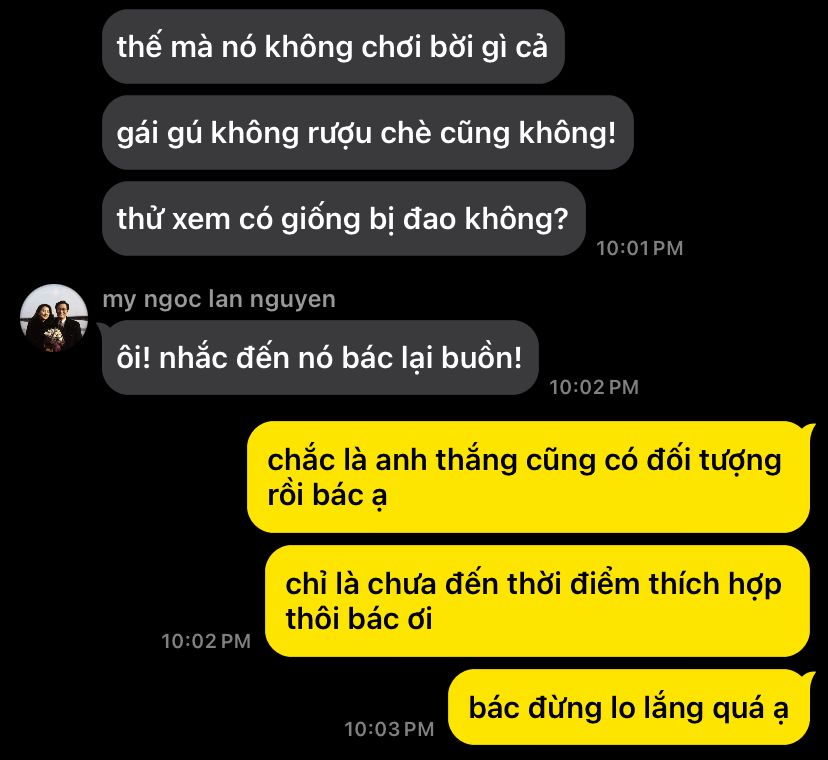This screenshot has width=828, height=760.
Task: Select the "thử xem có giống bị đao không?" bubble
Action: click(344, 219)
